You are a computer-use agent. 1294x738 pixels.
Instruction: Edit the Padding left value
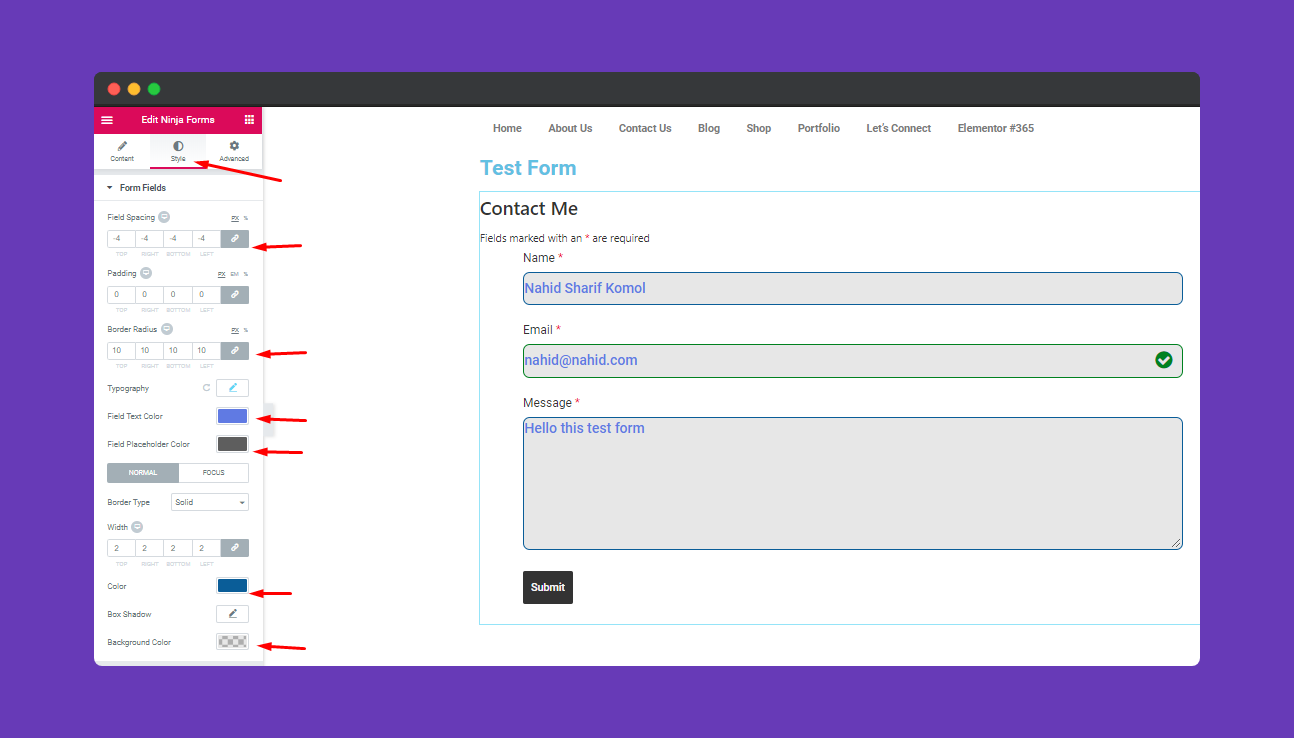[205, 295]
